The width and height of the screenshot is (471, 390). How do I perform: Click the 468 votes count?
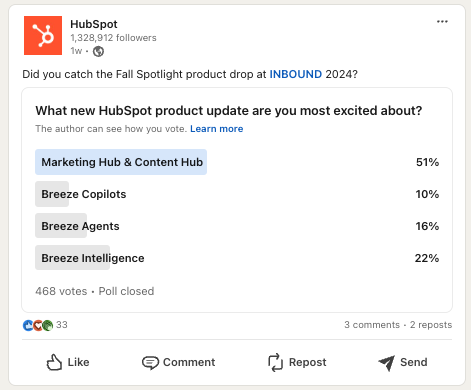[61, 291]
